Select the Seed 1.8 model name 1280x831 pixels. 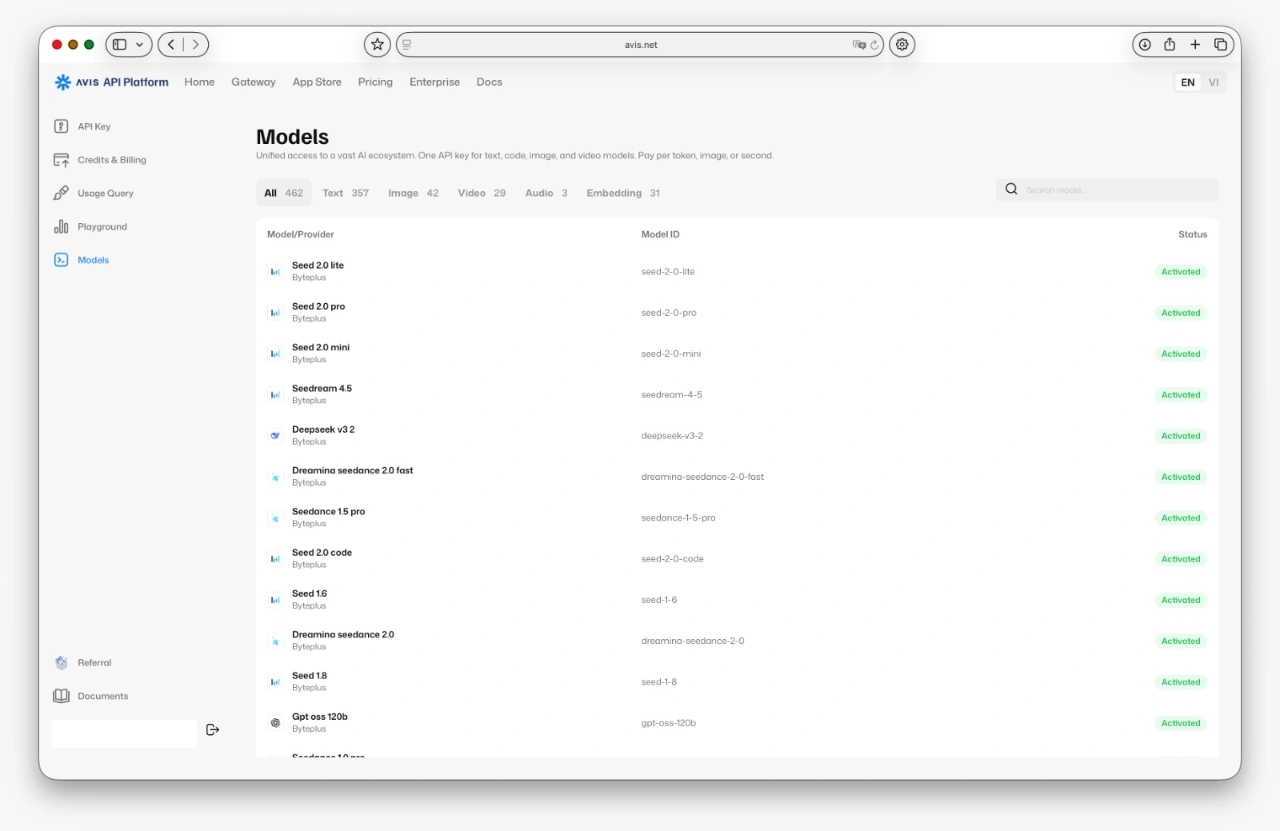(309, 676)
